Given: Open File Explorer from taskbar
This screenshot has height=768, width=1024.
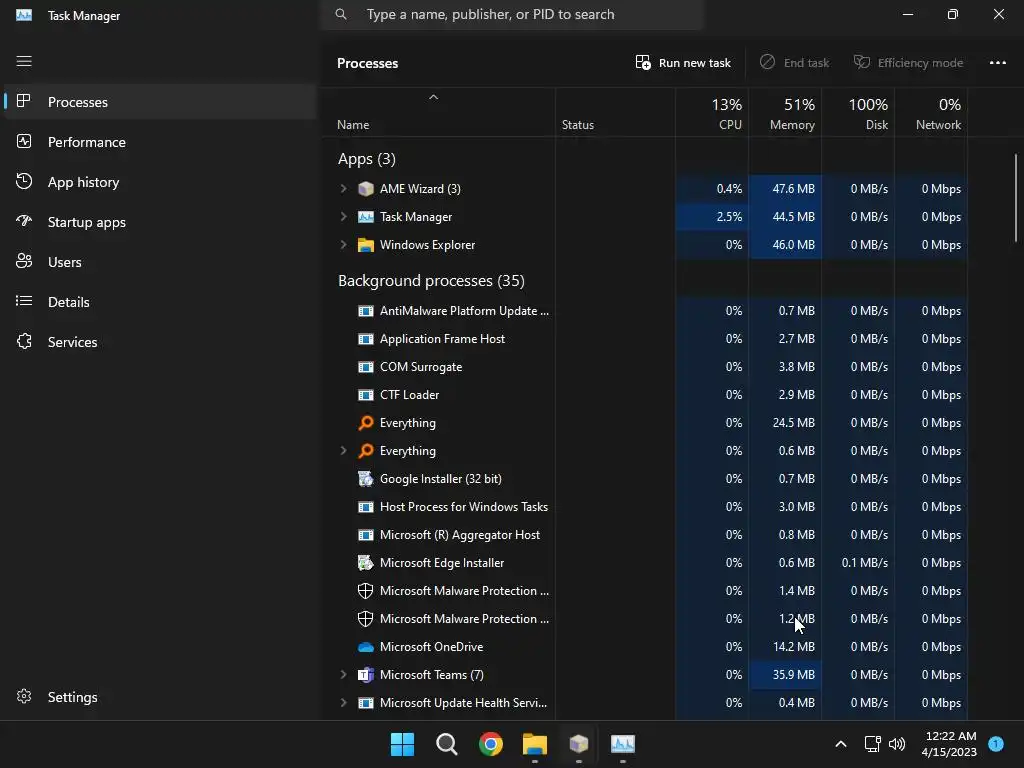Looking at the screenshot, I should click(x=535, y=744).
